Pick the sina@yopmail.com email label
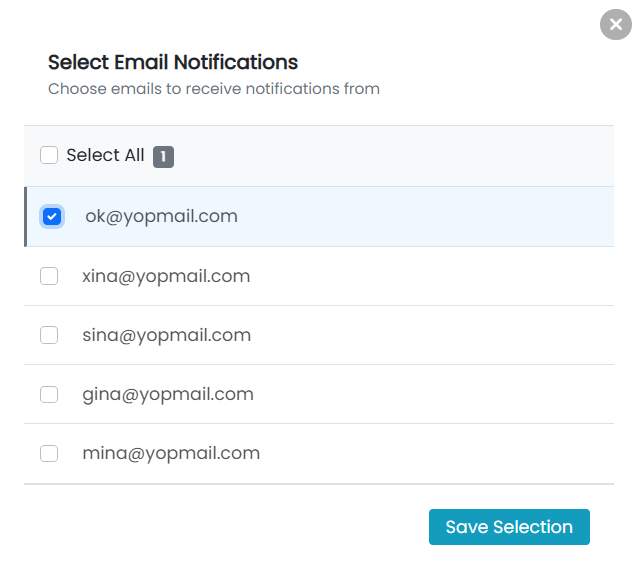The image size is (640, 568). pyautogui.click(x=167, y=335)
